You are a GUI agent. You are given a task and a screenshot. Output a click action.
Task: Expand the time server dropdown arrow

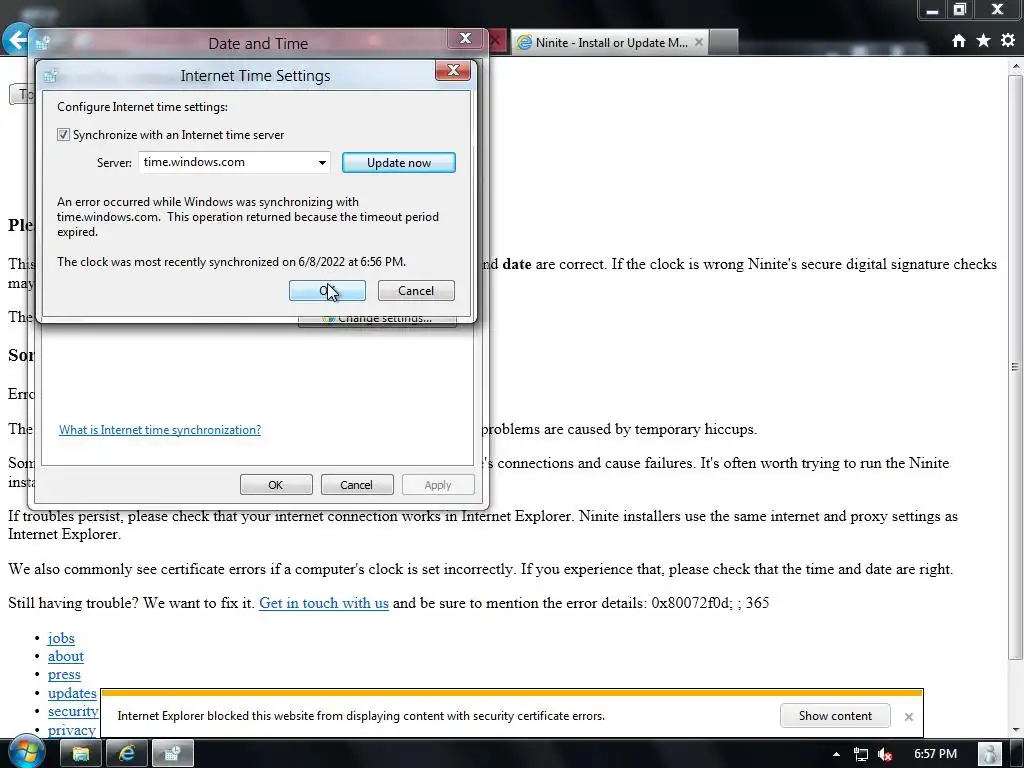[322, 163]
